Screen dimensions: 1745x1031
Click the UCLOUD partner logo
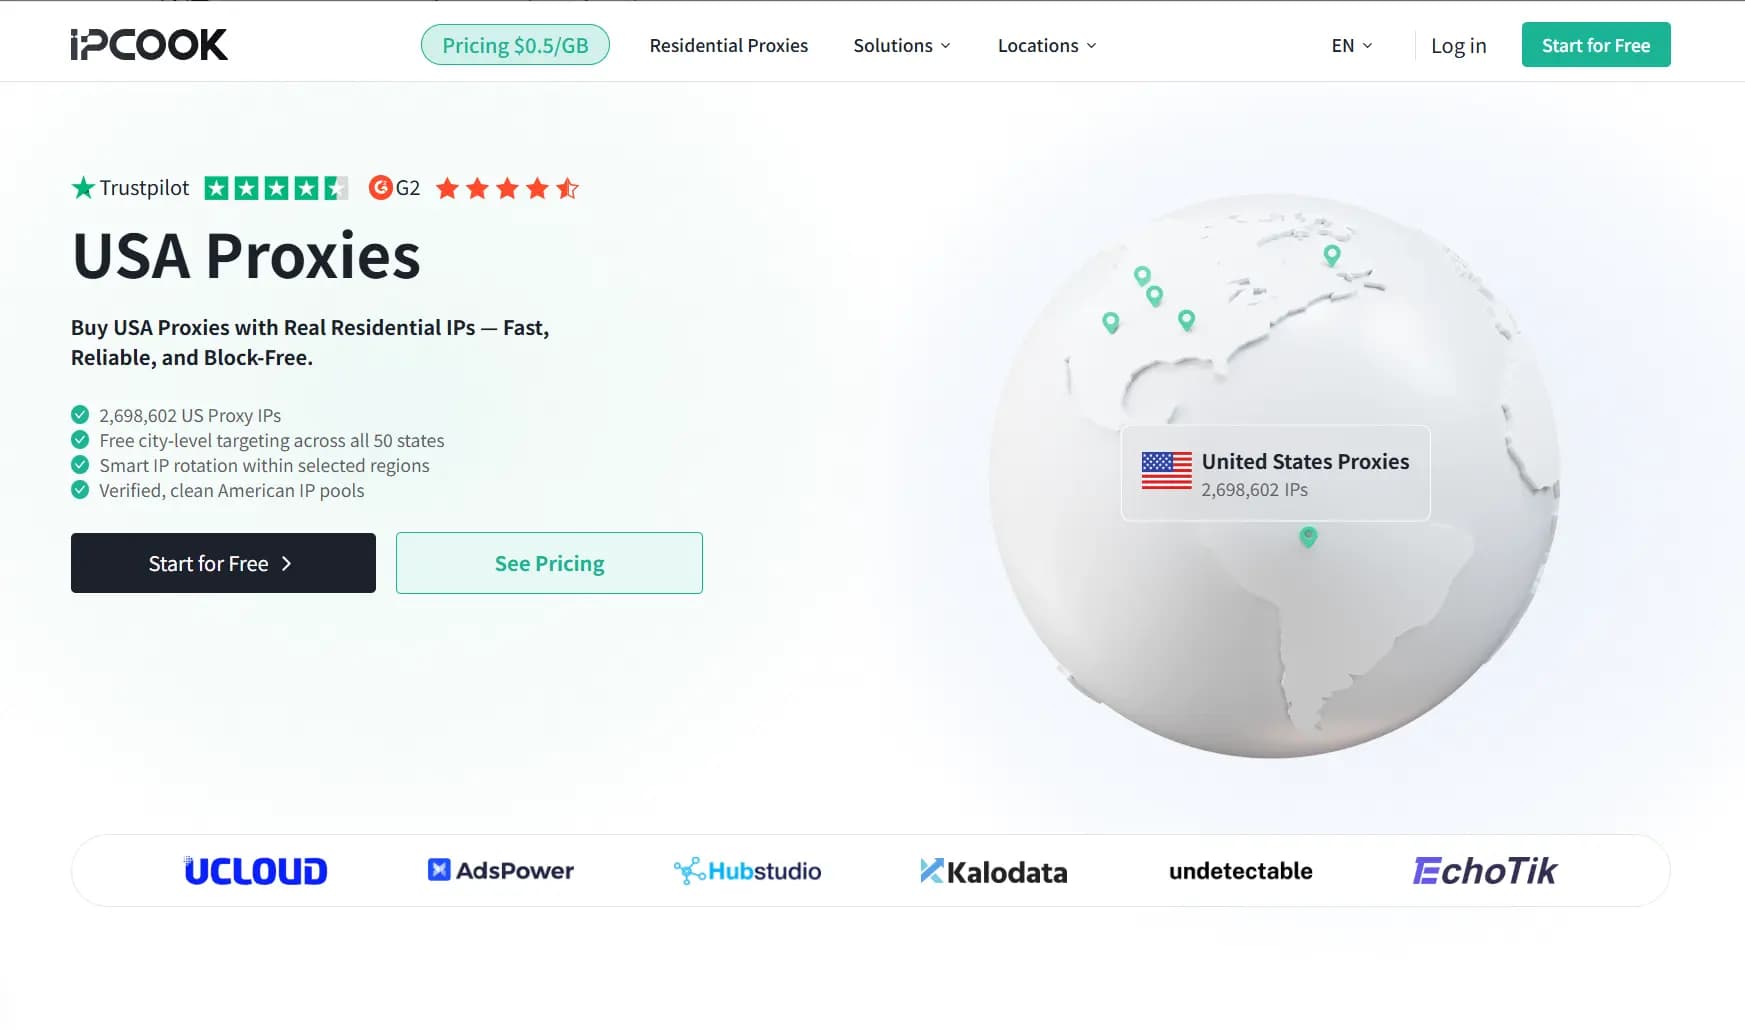pos(256,871)
